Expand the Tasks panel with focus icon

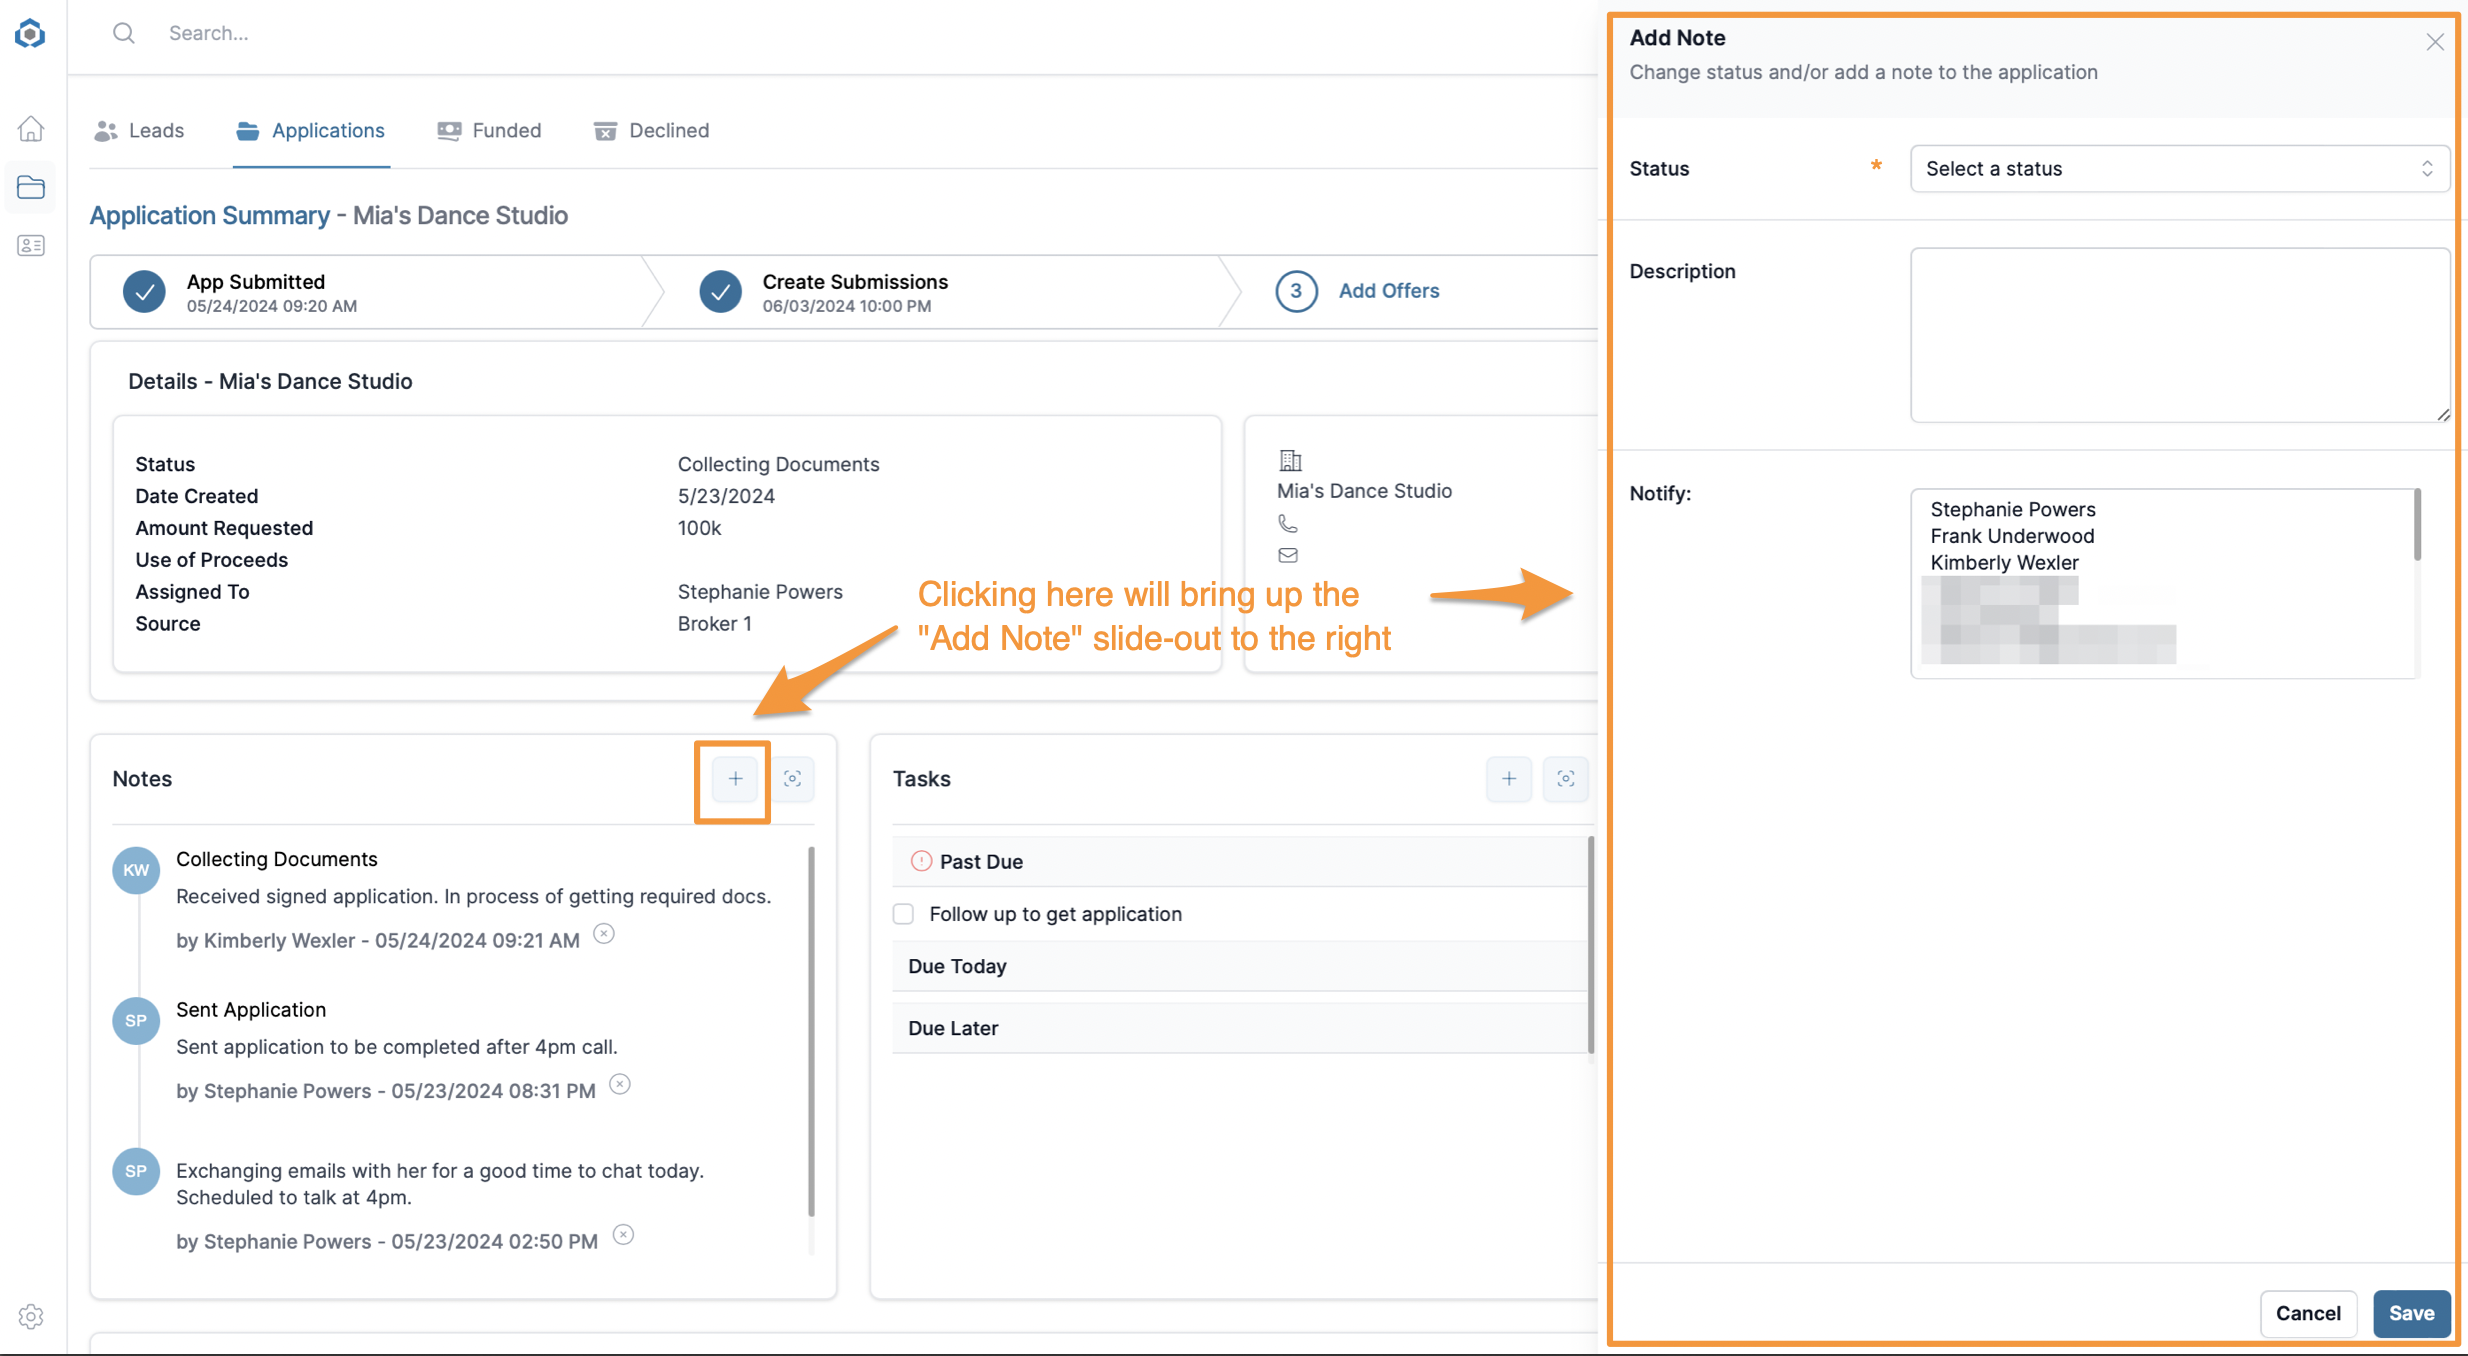point(1566,779)
